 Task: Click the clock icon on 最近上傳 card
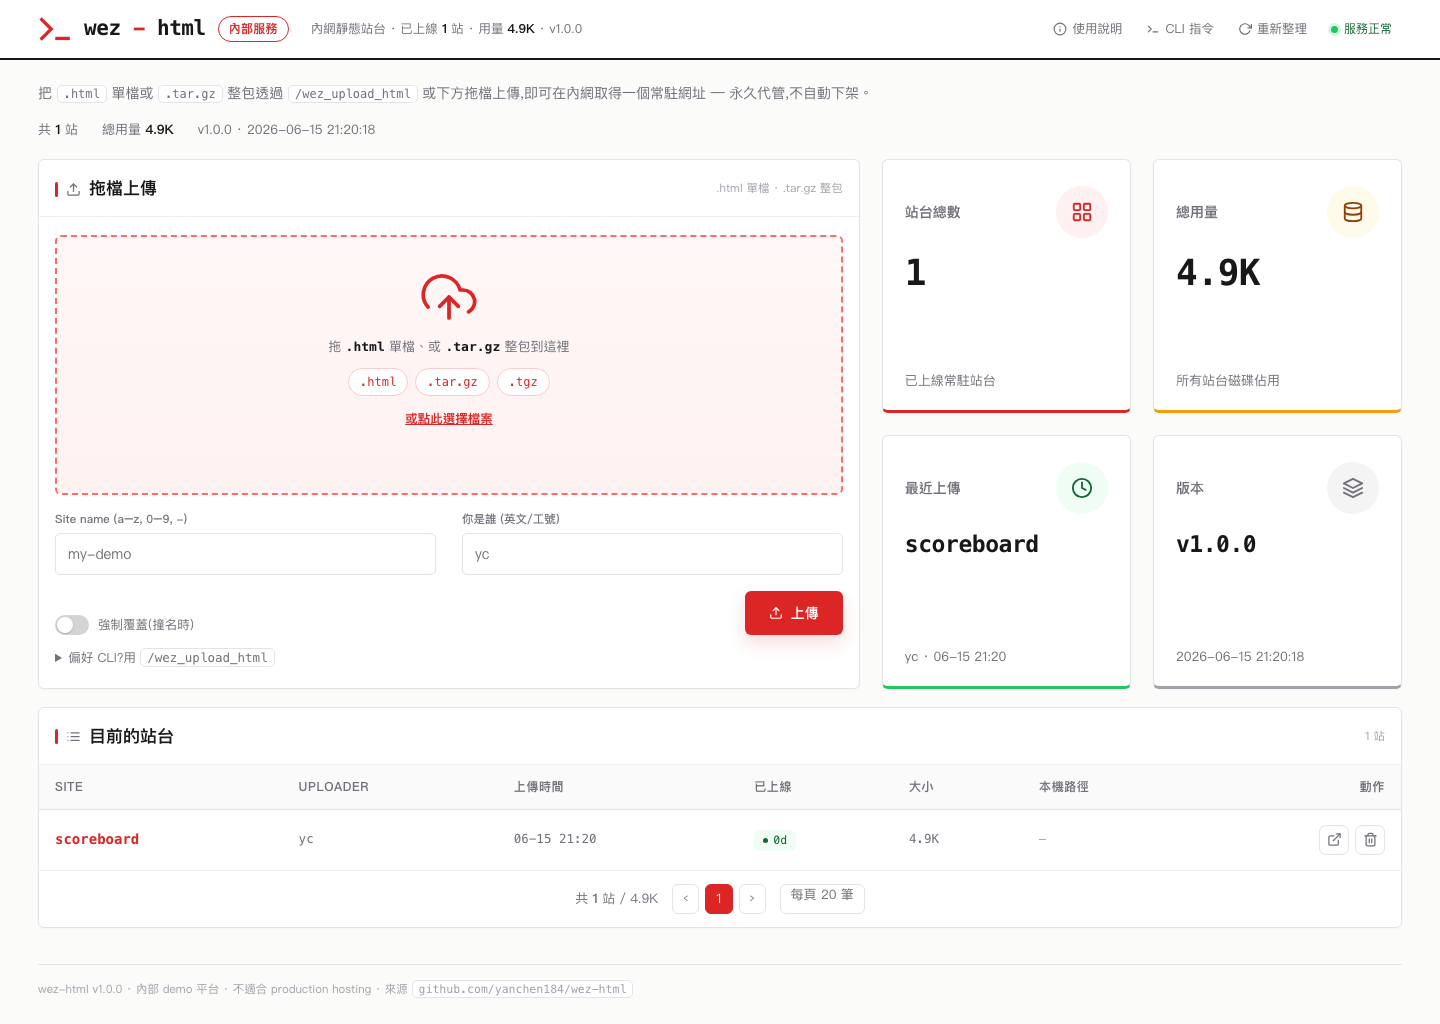pyautogui.click(x=1082, y=488)
